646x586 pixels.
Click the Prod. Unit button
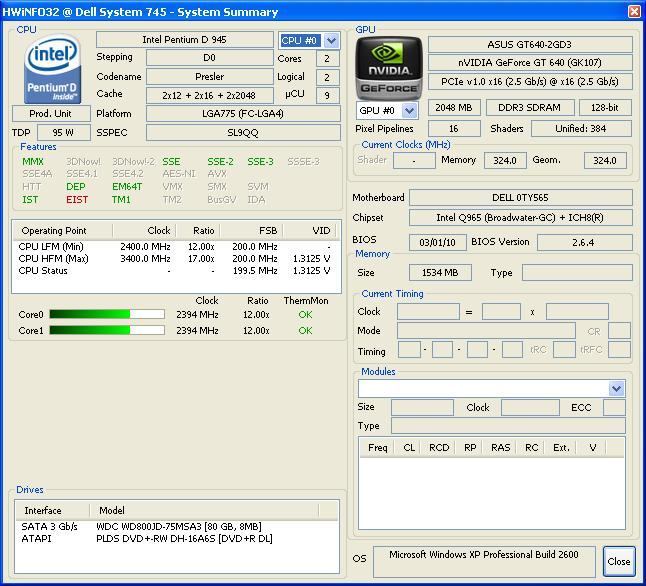[51, 113]
